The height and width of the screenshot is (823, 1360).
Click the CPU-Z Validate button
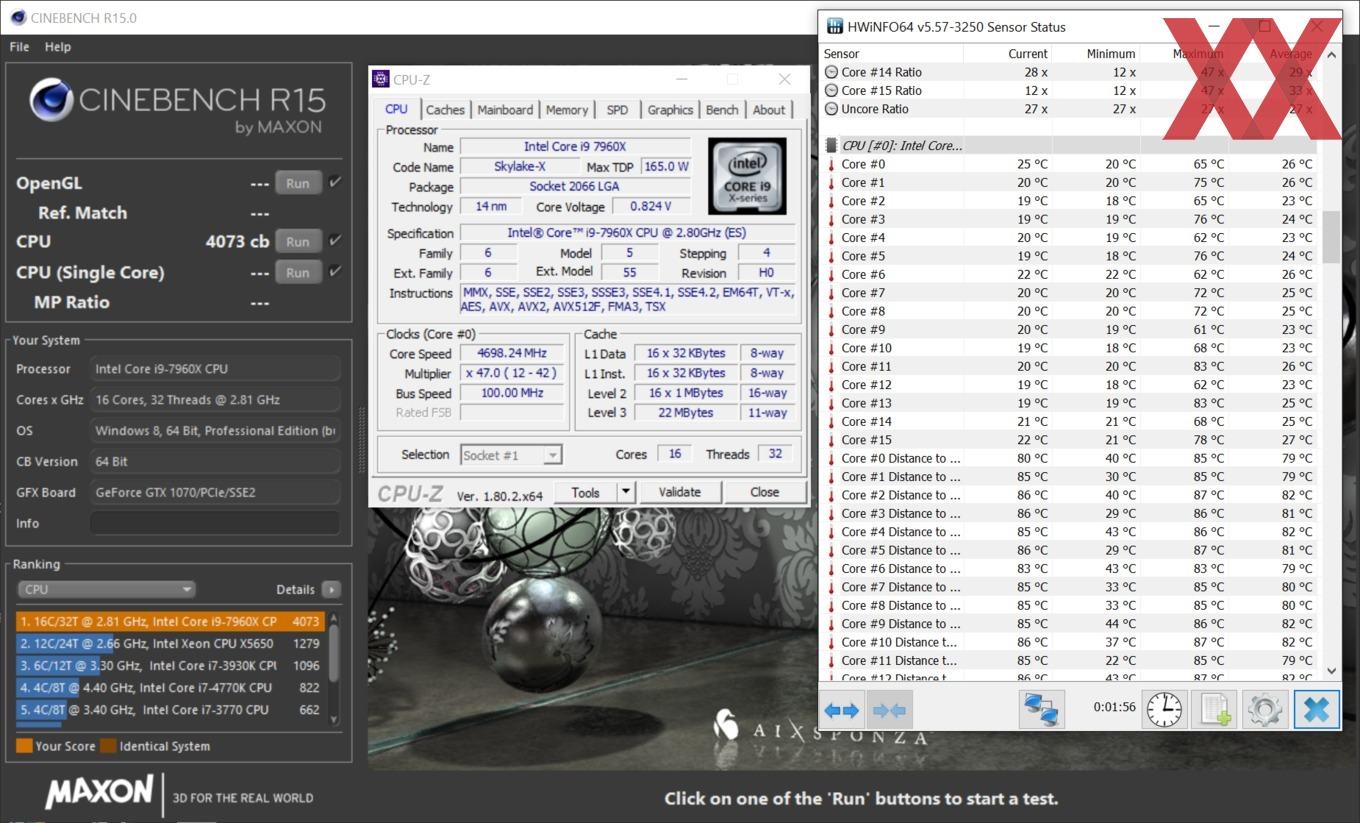pos(679,492)
